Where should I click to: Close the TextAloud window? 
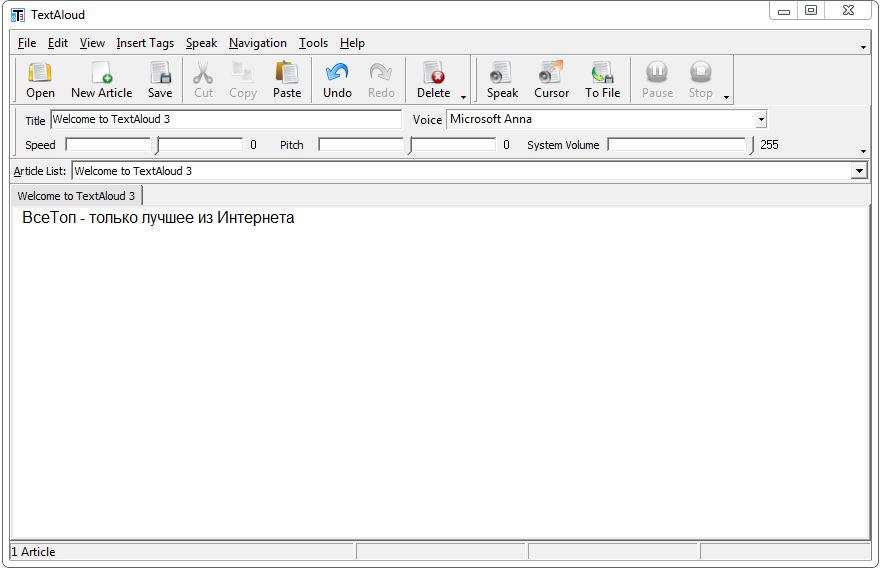pyautogui.click(x=848, y=11)
